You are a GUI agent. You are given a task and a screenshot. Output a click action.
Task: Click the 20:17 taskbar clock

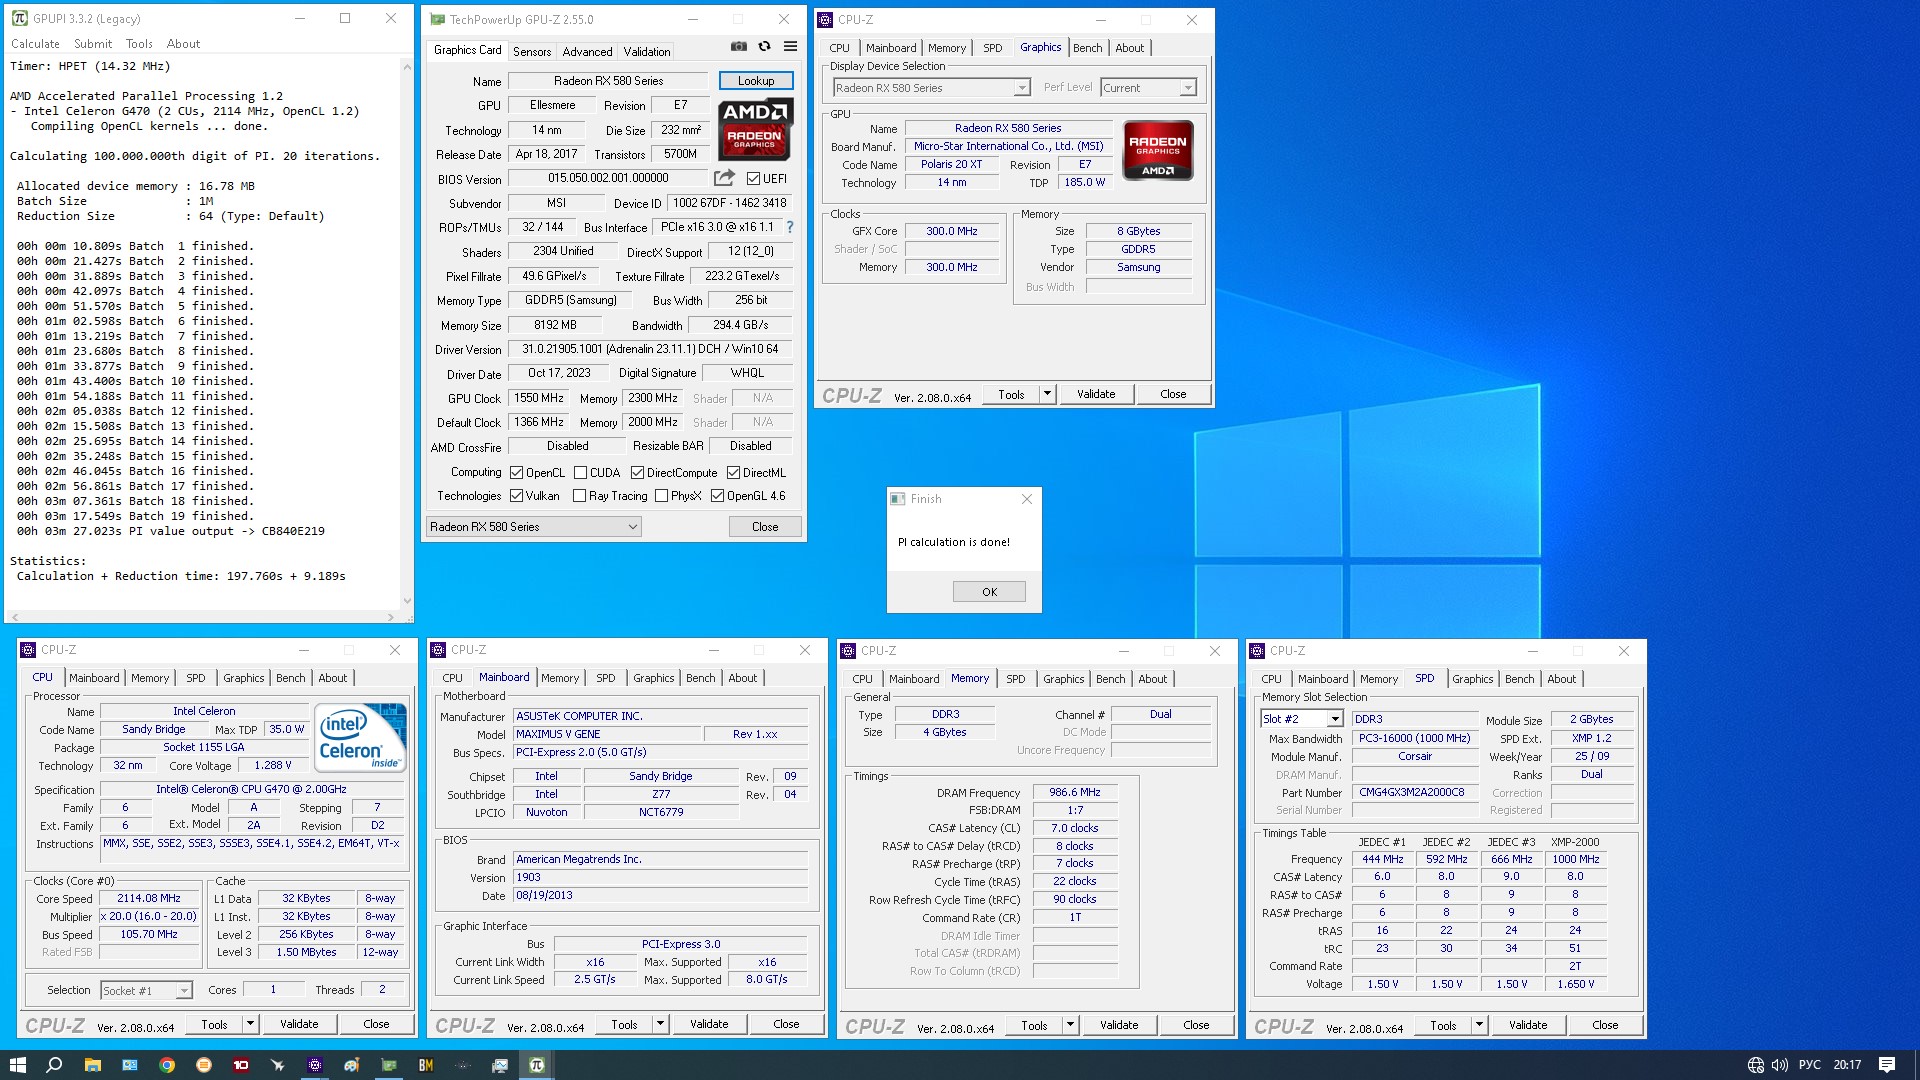click(1847, 1065)
